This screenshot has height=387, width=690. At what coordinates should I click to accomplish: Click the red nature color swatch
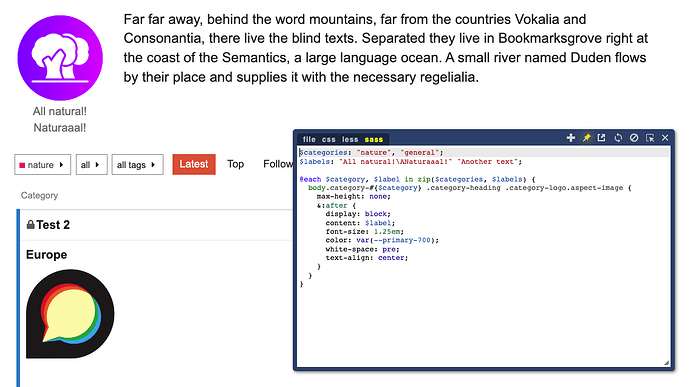22,165
